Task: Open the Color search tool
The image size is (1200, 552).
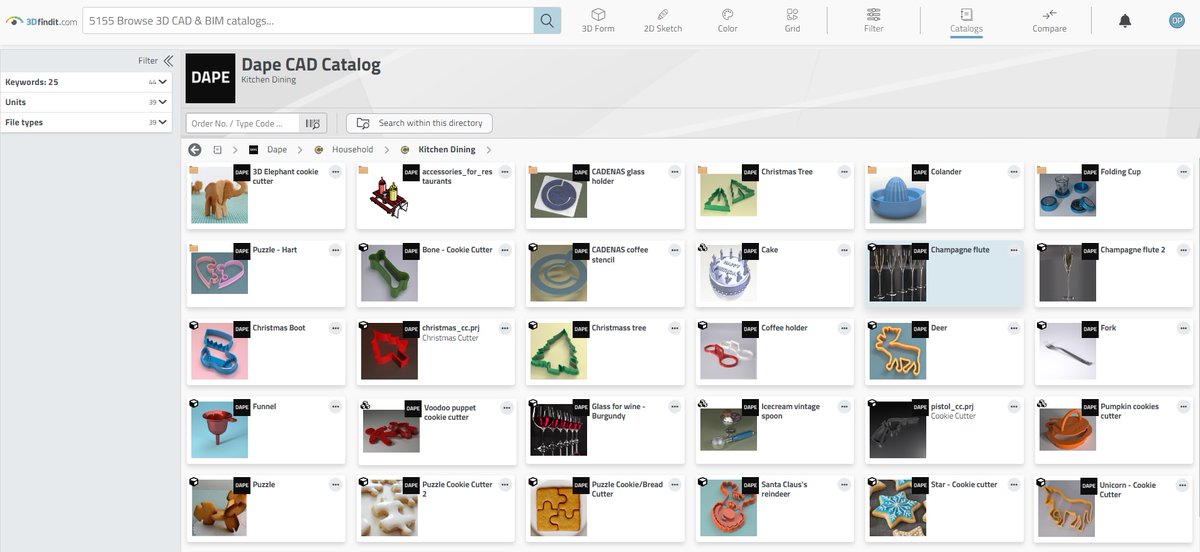Action: click(x=728, y=20)
